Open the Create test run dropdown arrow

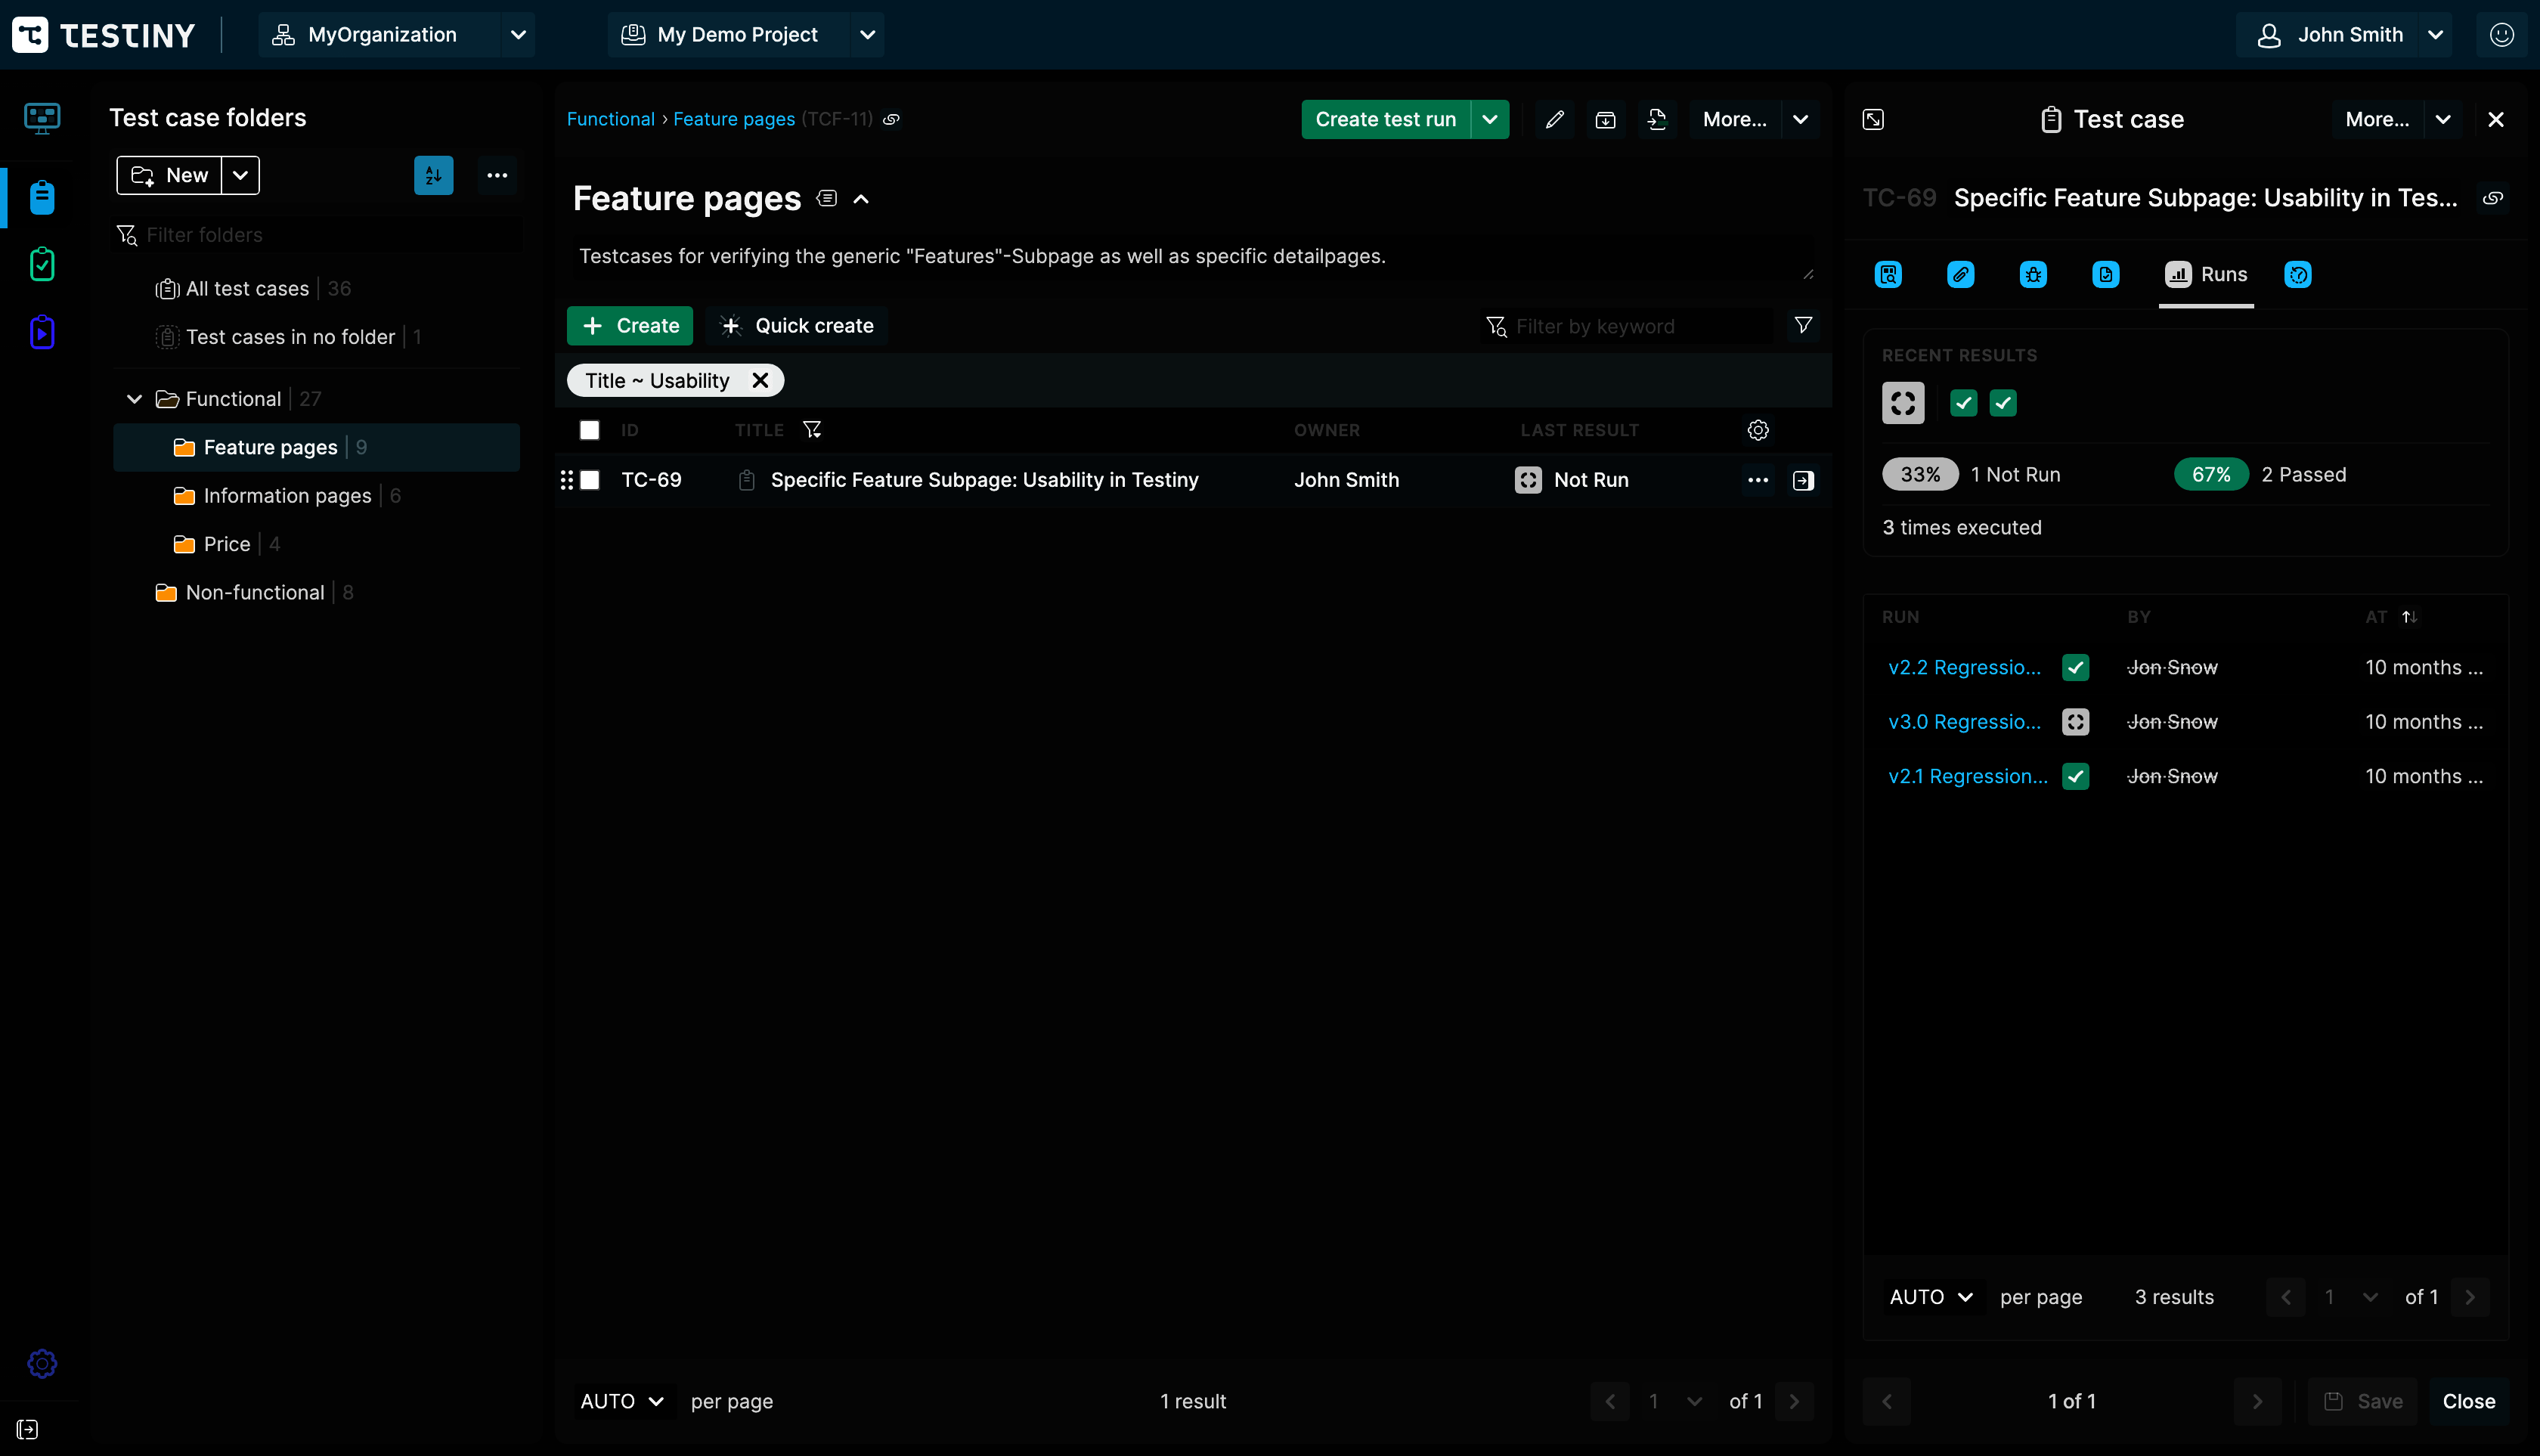pyautogui.click(x=1489, y=119)
